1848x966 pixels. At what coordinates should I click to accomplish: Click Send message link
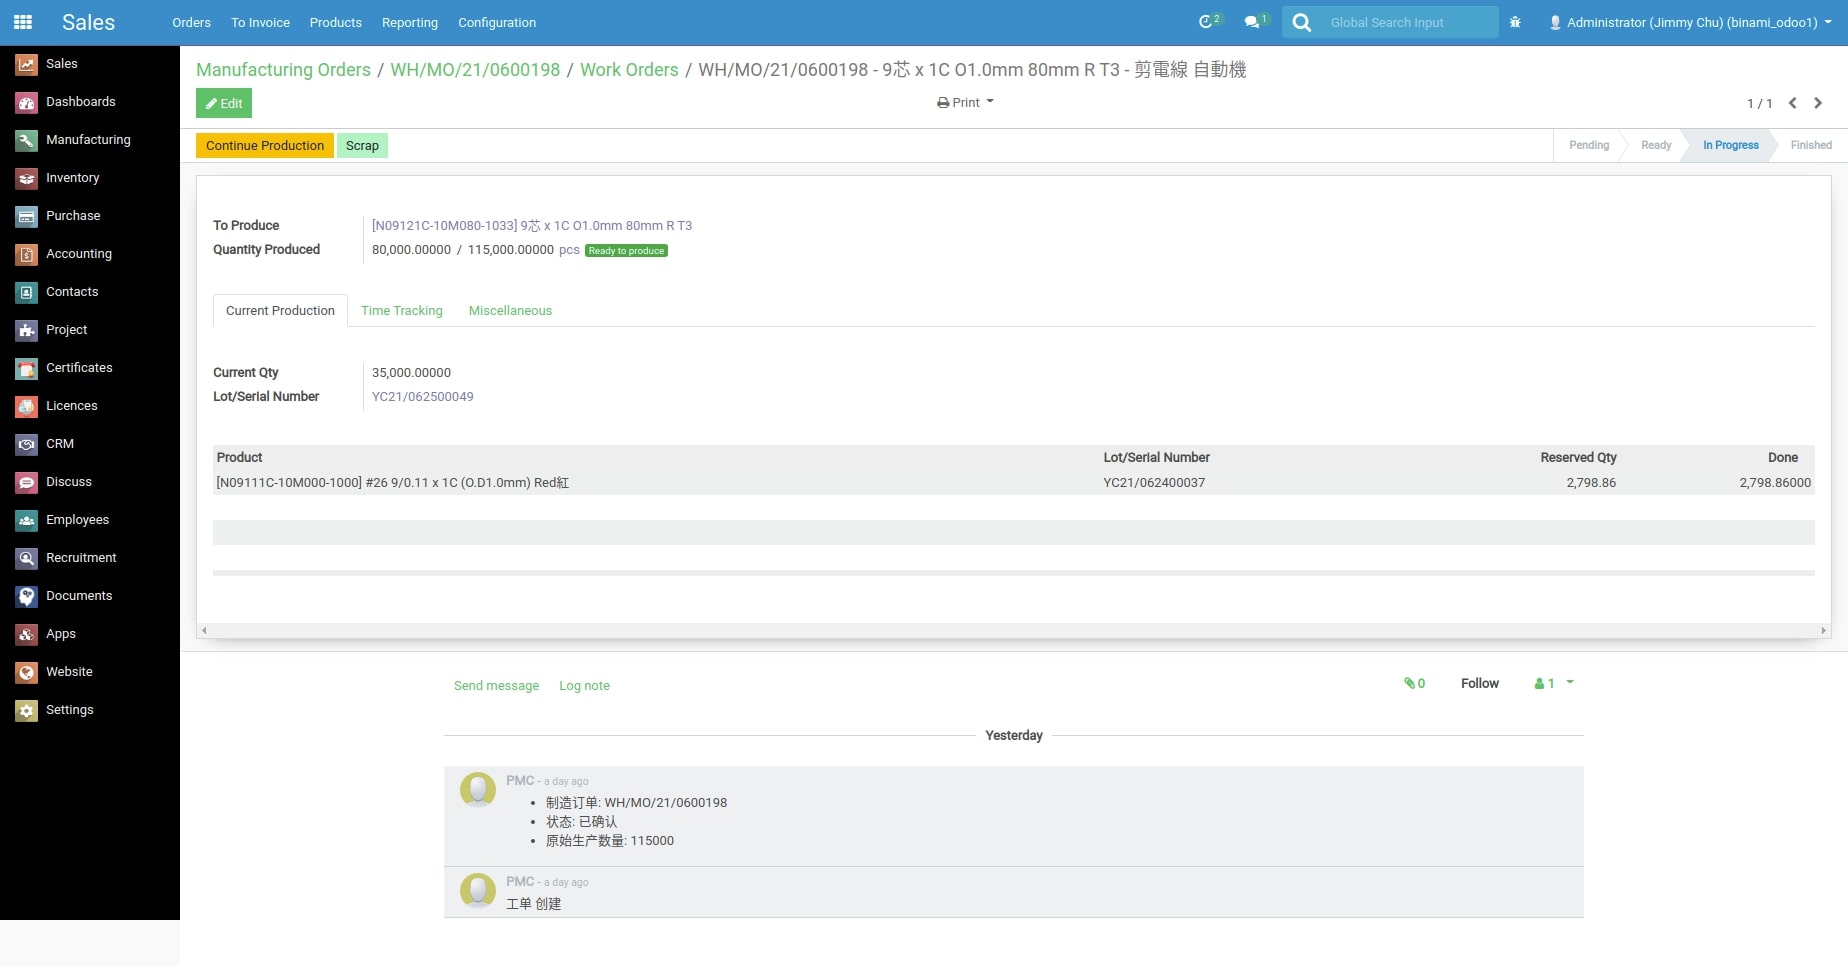pyautogui.click(x=496, y=685)
